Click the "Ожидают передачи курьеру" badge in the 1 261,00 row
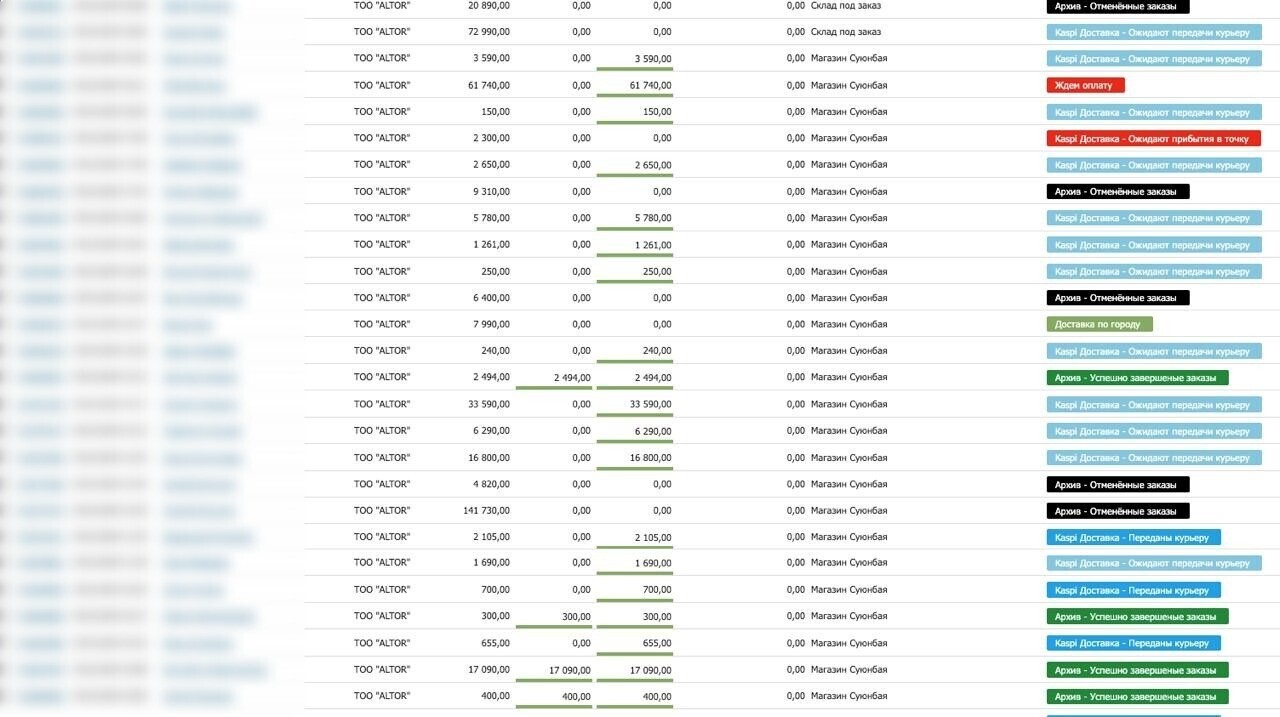Viewport: 1280px width, 717px height. tap(1154, 245)
